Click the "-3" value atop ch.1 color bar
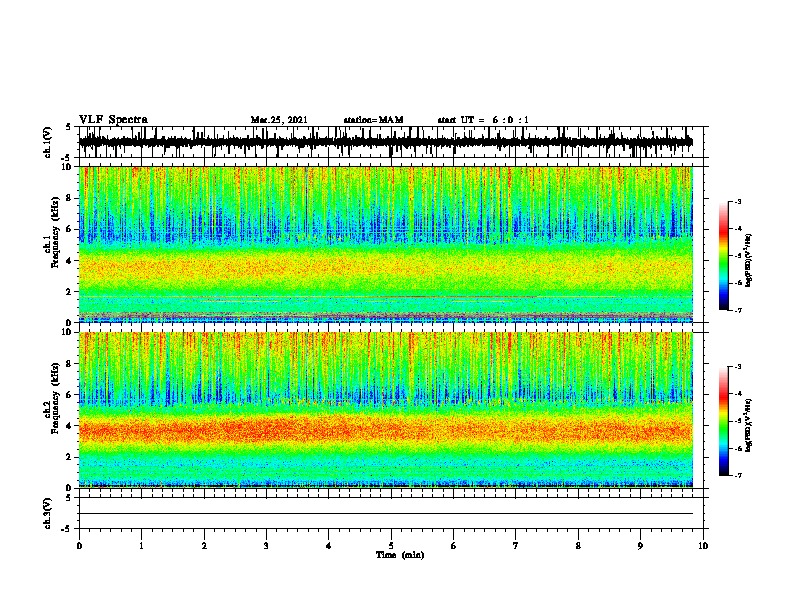This screenshot has width=792, height=612. (x=737, y=201)
